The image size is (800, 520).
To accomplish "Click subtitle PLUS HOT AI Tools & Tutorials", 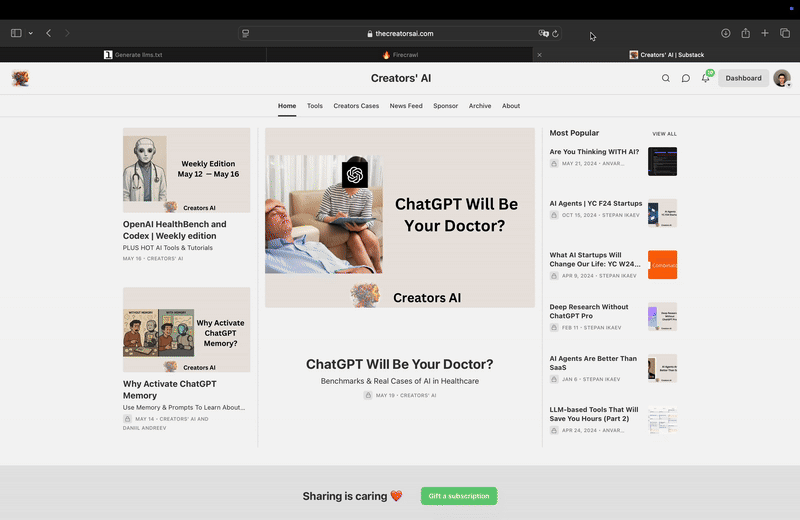I will [167, 247].
